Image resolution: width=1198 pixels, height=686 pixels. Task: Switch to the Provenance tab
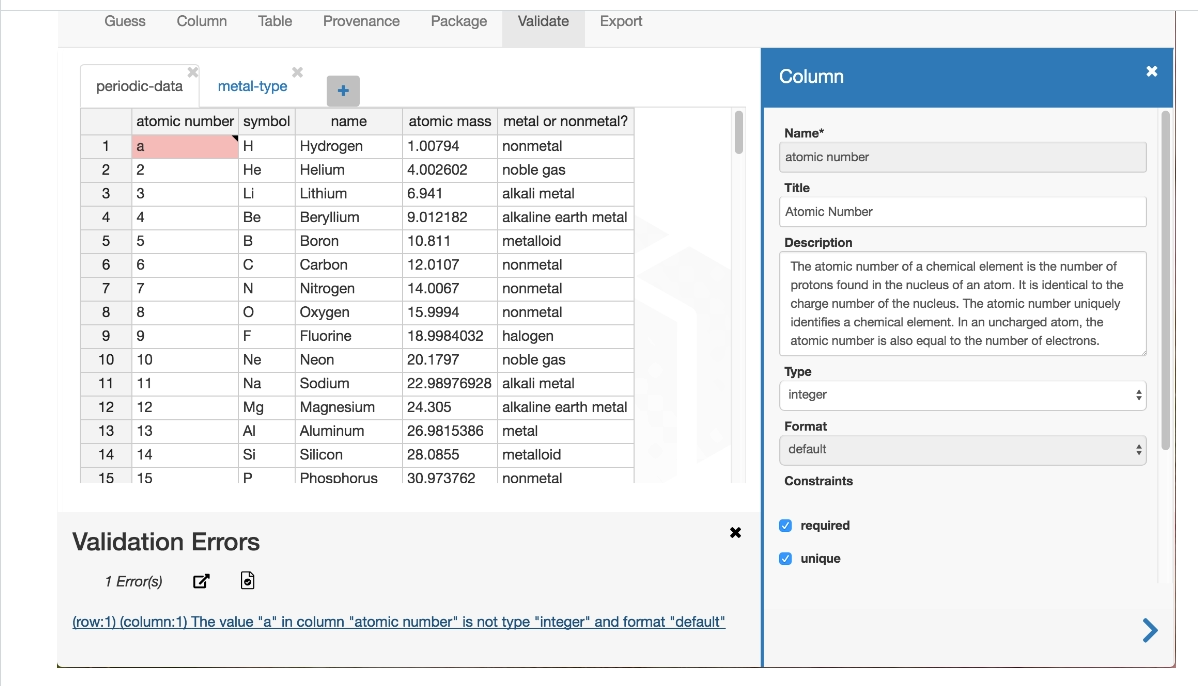361,20
